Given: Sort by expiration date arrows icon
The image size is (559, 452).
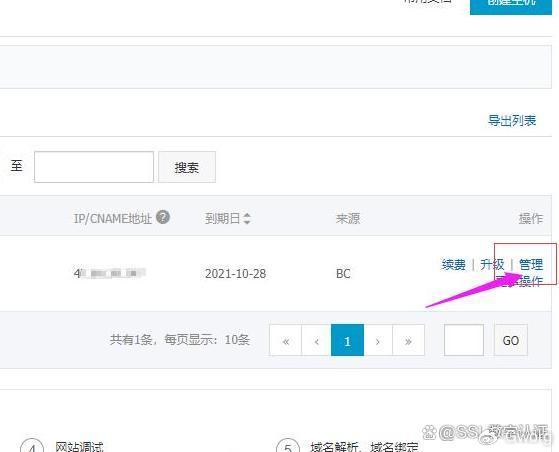Looking at the screenshot, I should (247, 218).
